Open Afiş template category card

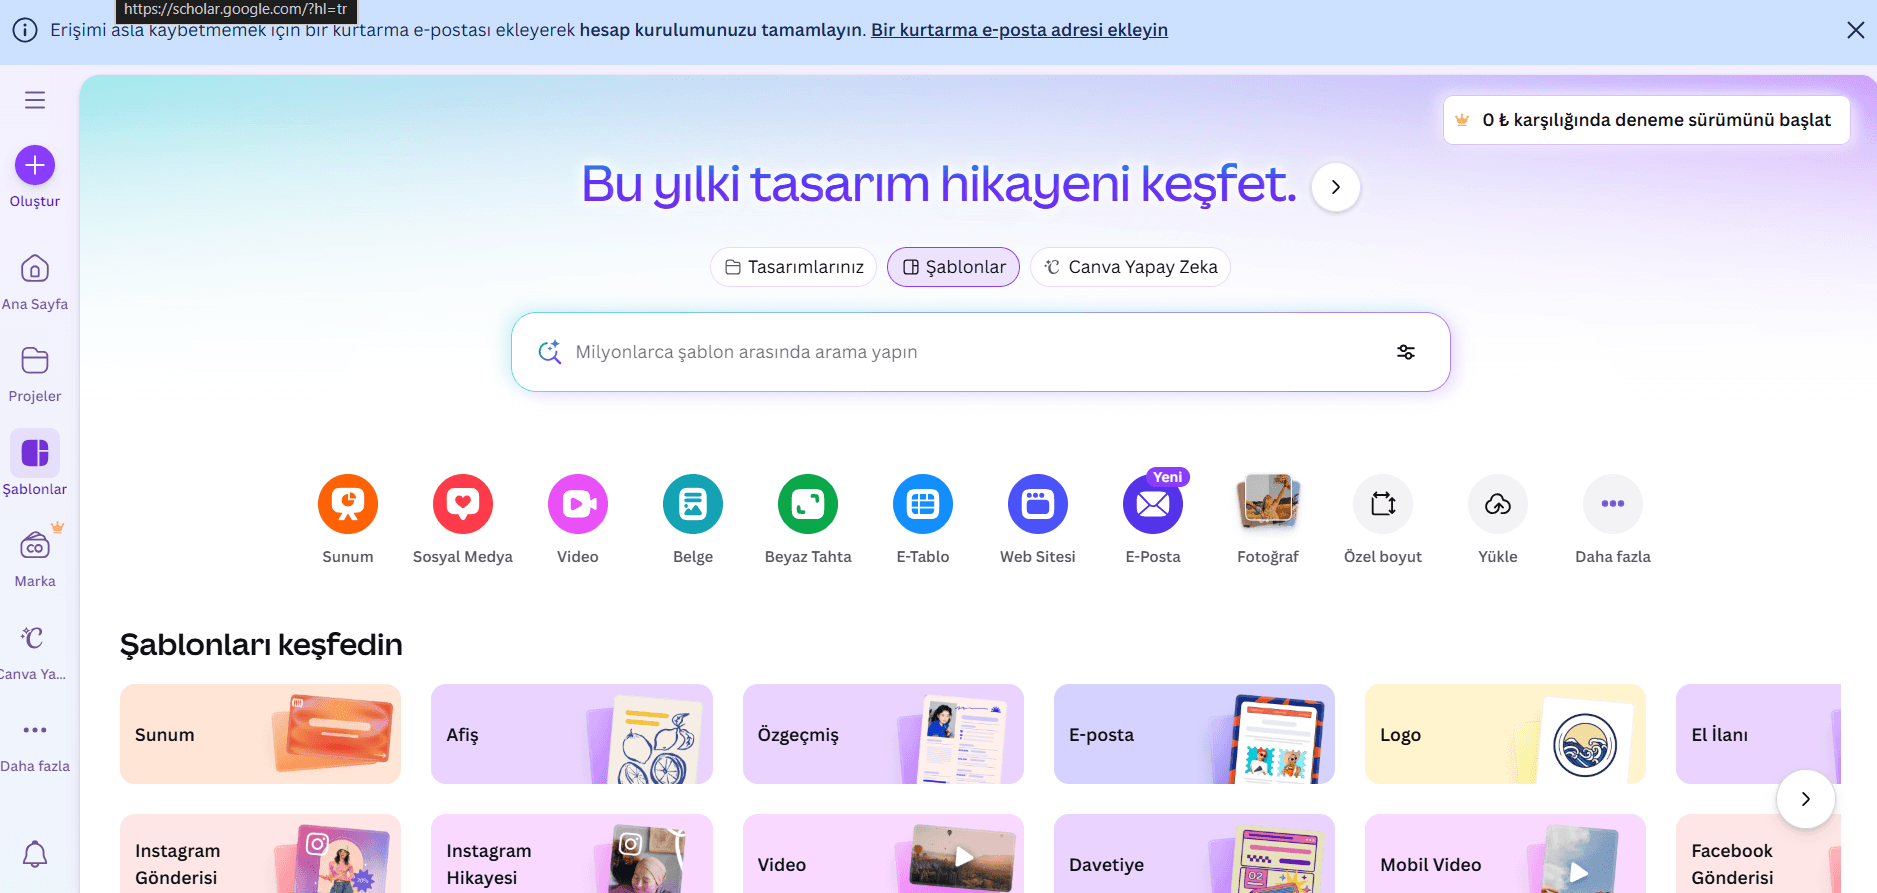[572, 734]
